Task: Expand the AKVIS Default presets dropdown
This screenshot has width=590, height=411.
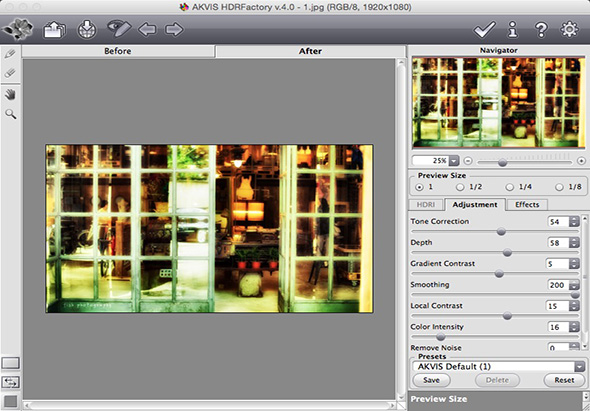Action: click(579, 366)
